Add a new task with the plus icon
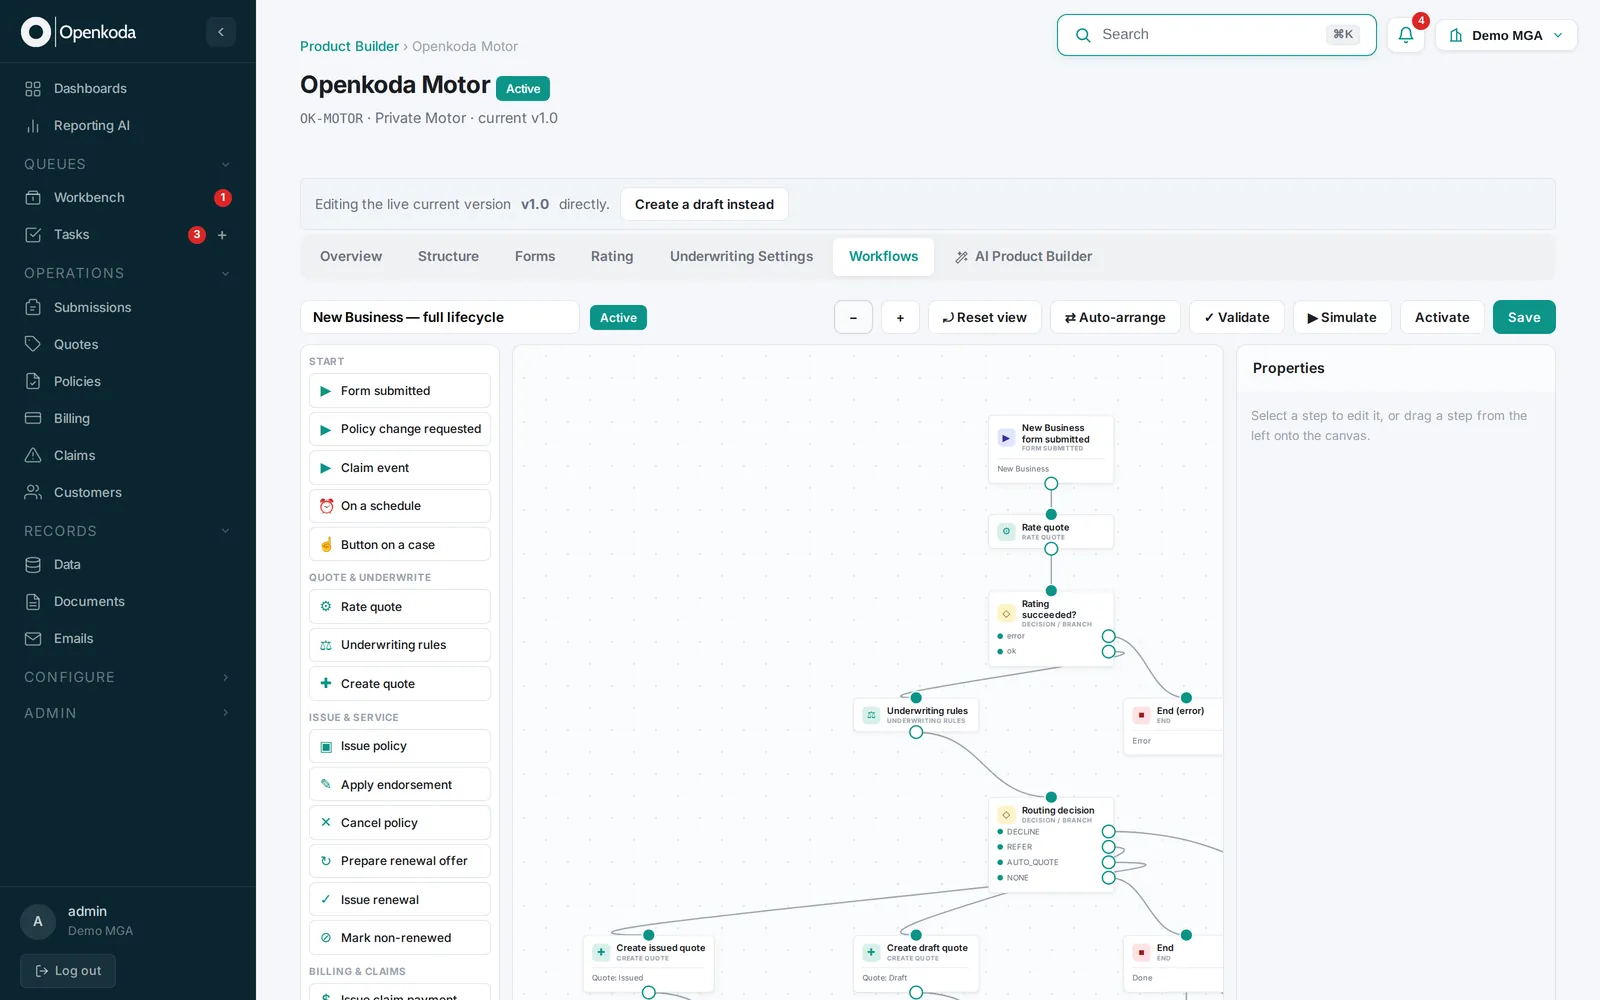This screenshot has height=1000, width=1600. (222, 235)
